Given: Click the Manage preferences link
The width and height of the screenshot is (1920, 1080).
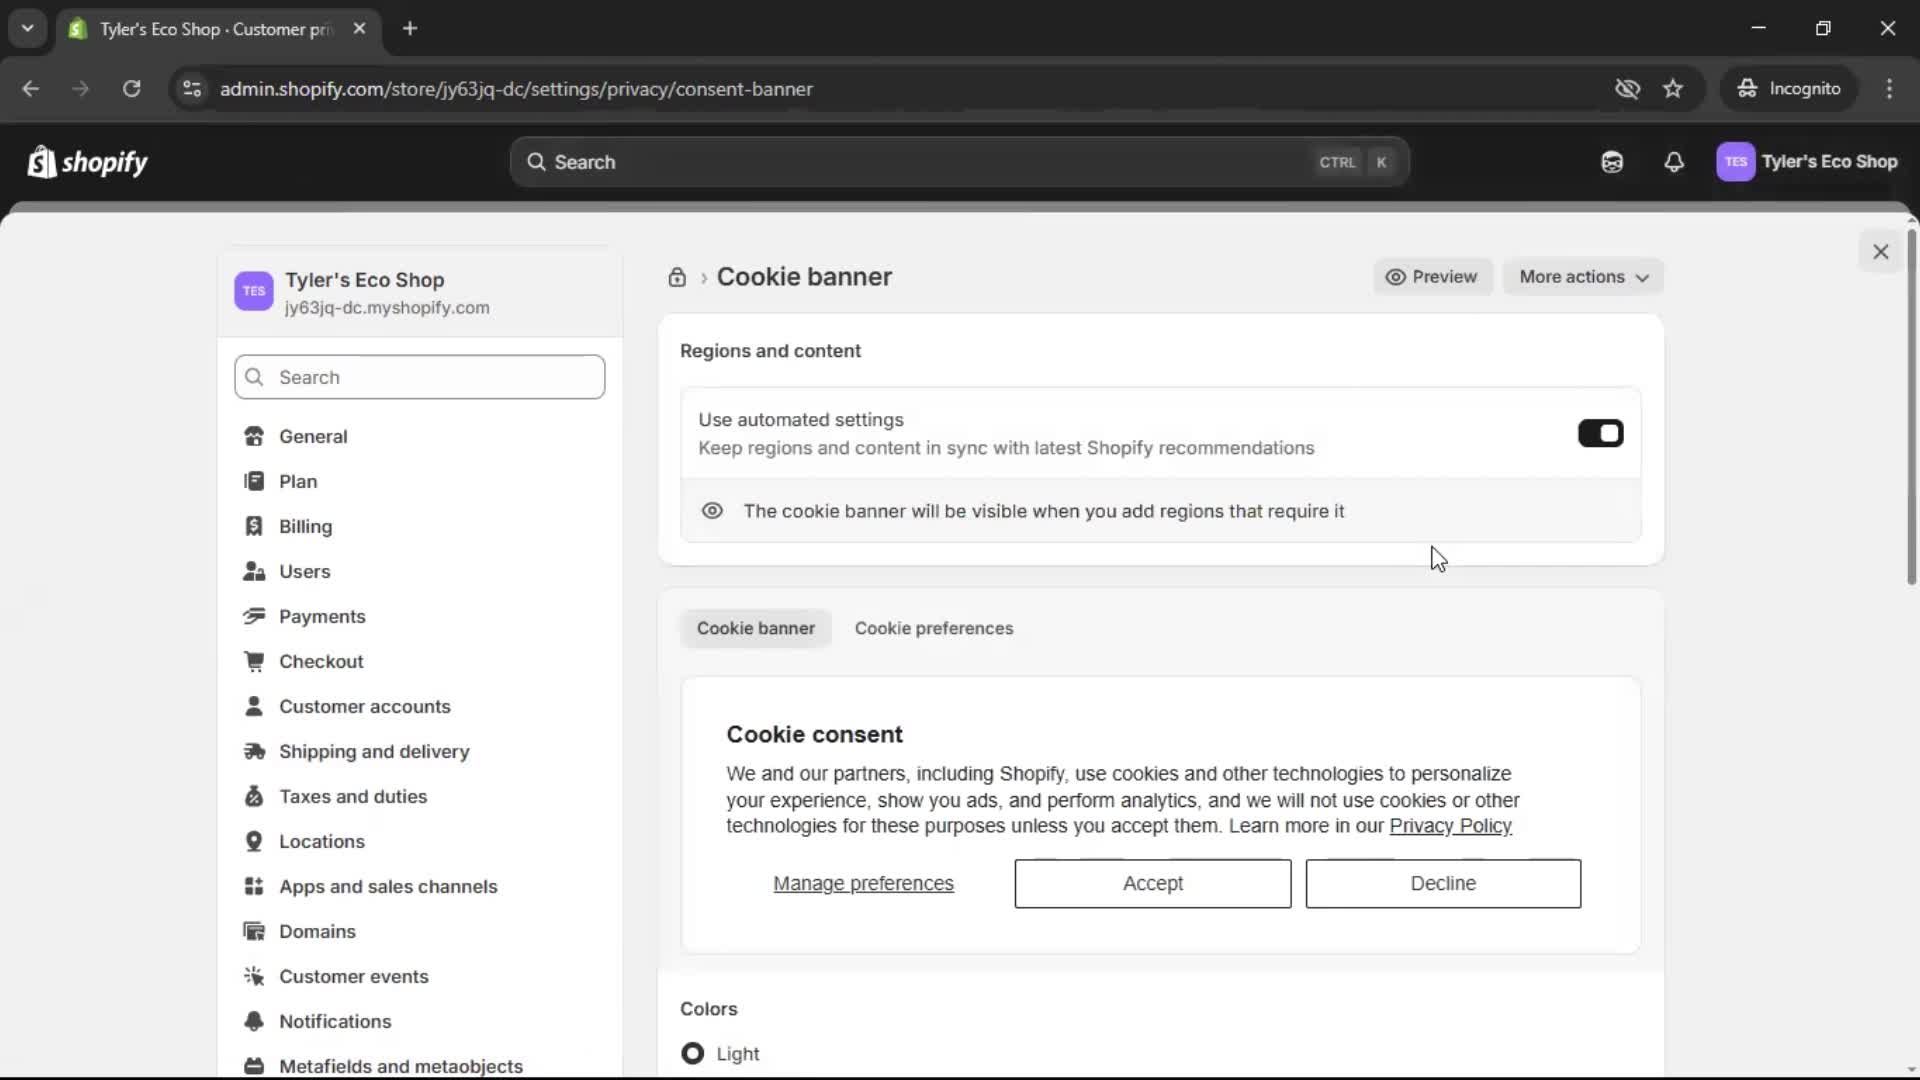Looking at the screenshot, I should 863,884.
